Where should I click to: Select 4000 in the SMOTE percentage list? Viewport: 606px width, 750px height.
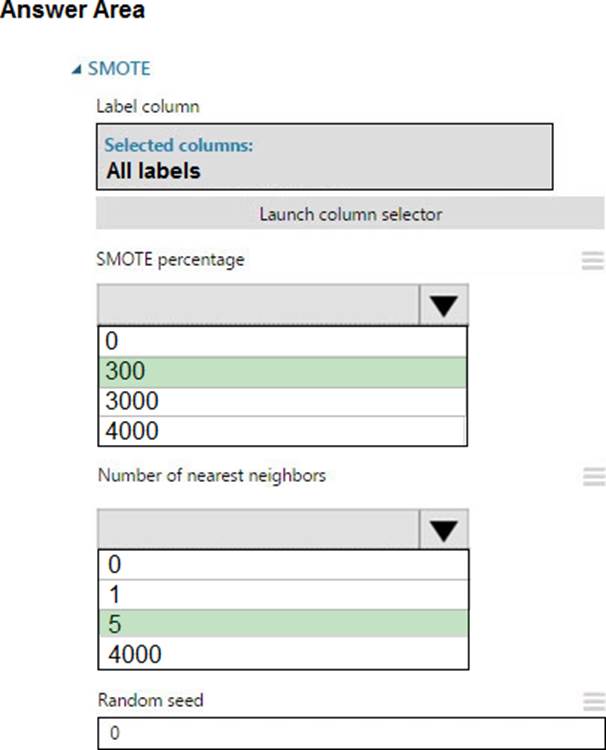tap(282, 431)
